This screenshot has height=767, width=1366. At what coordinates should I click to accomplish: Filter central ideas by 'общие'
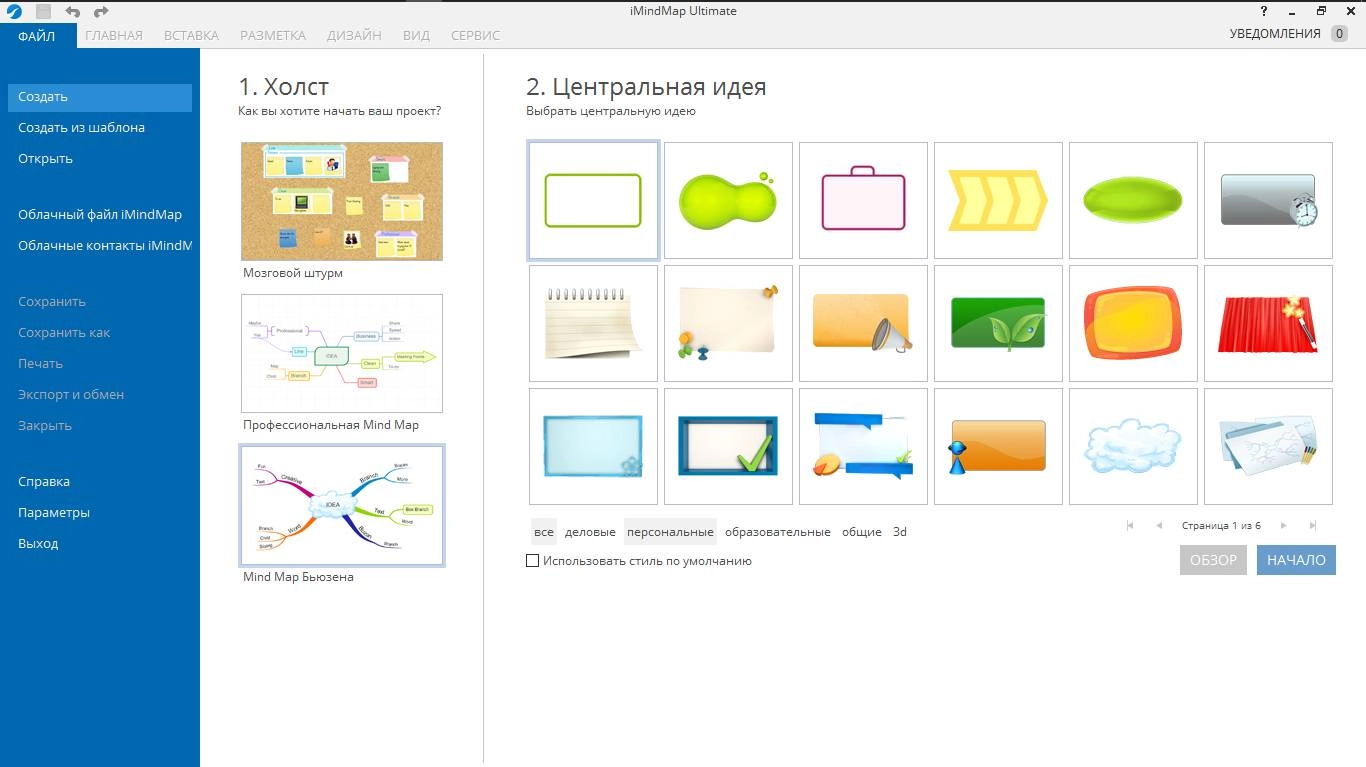click(862, 532)
